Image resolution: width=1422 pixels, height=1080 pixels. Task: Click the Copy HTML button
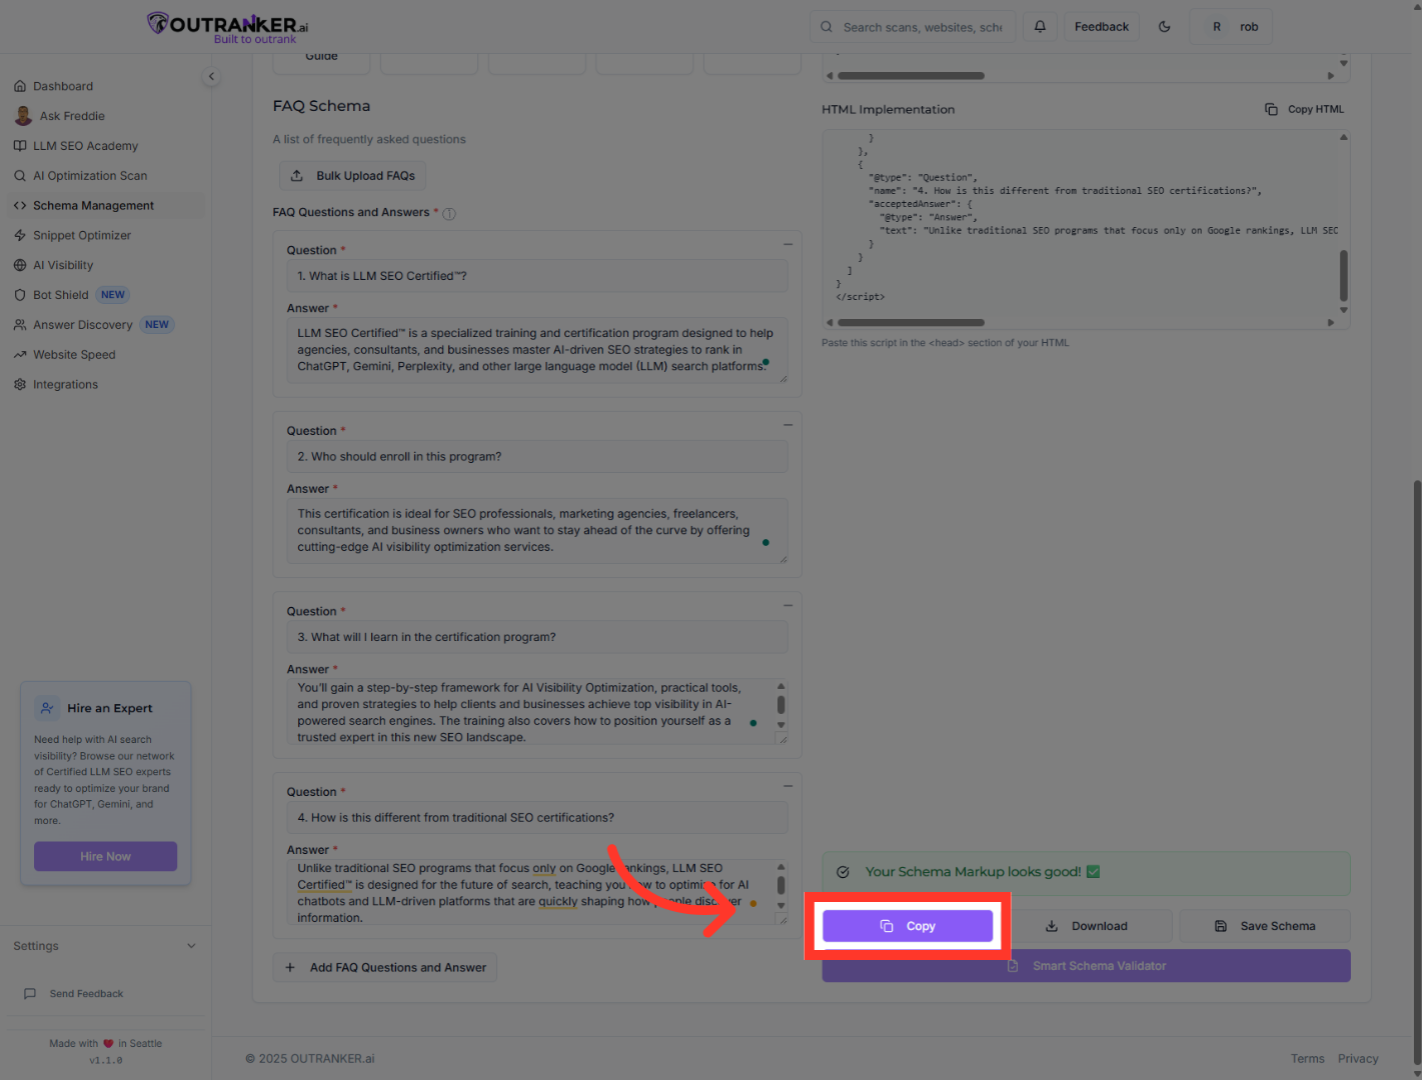(1304, 110)
